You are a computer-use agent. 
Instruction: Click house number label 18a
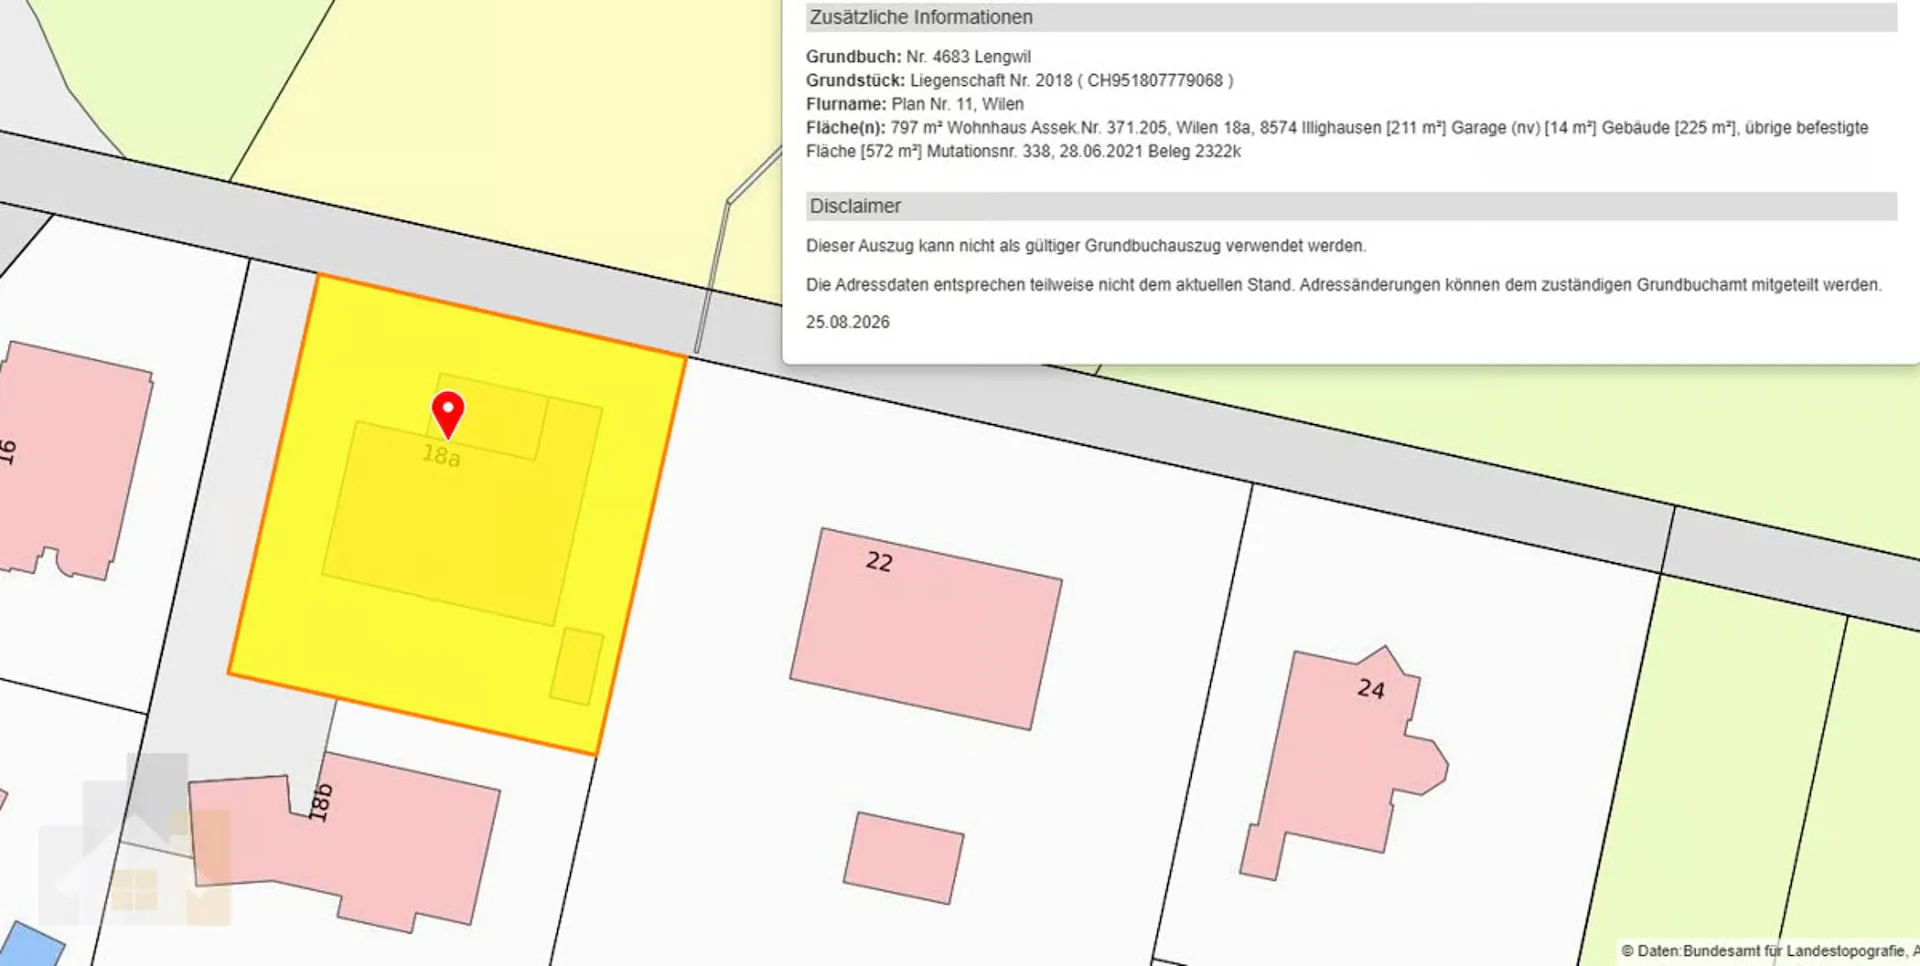tap(441, 456)
